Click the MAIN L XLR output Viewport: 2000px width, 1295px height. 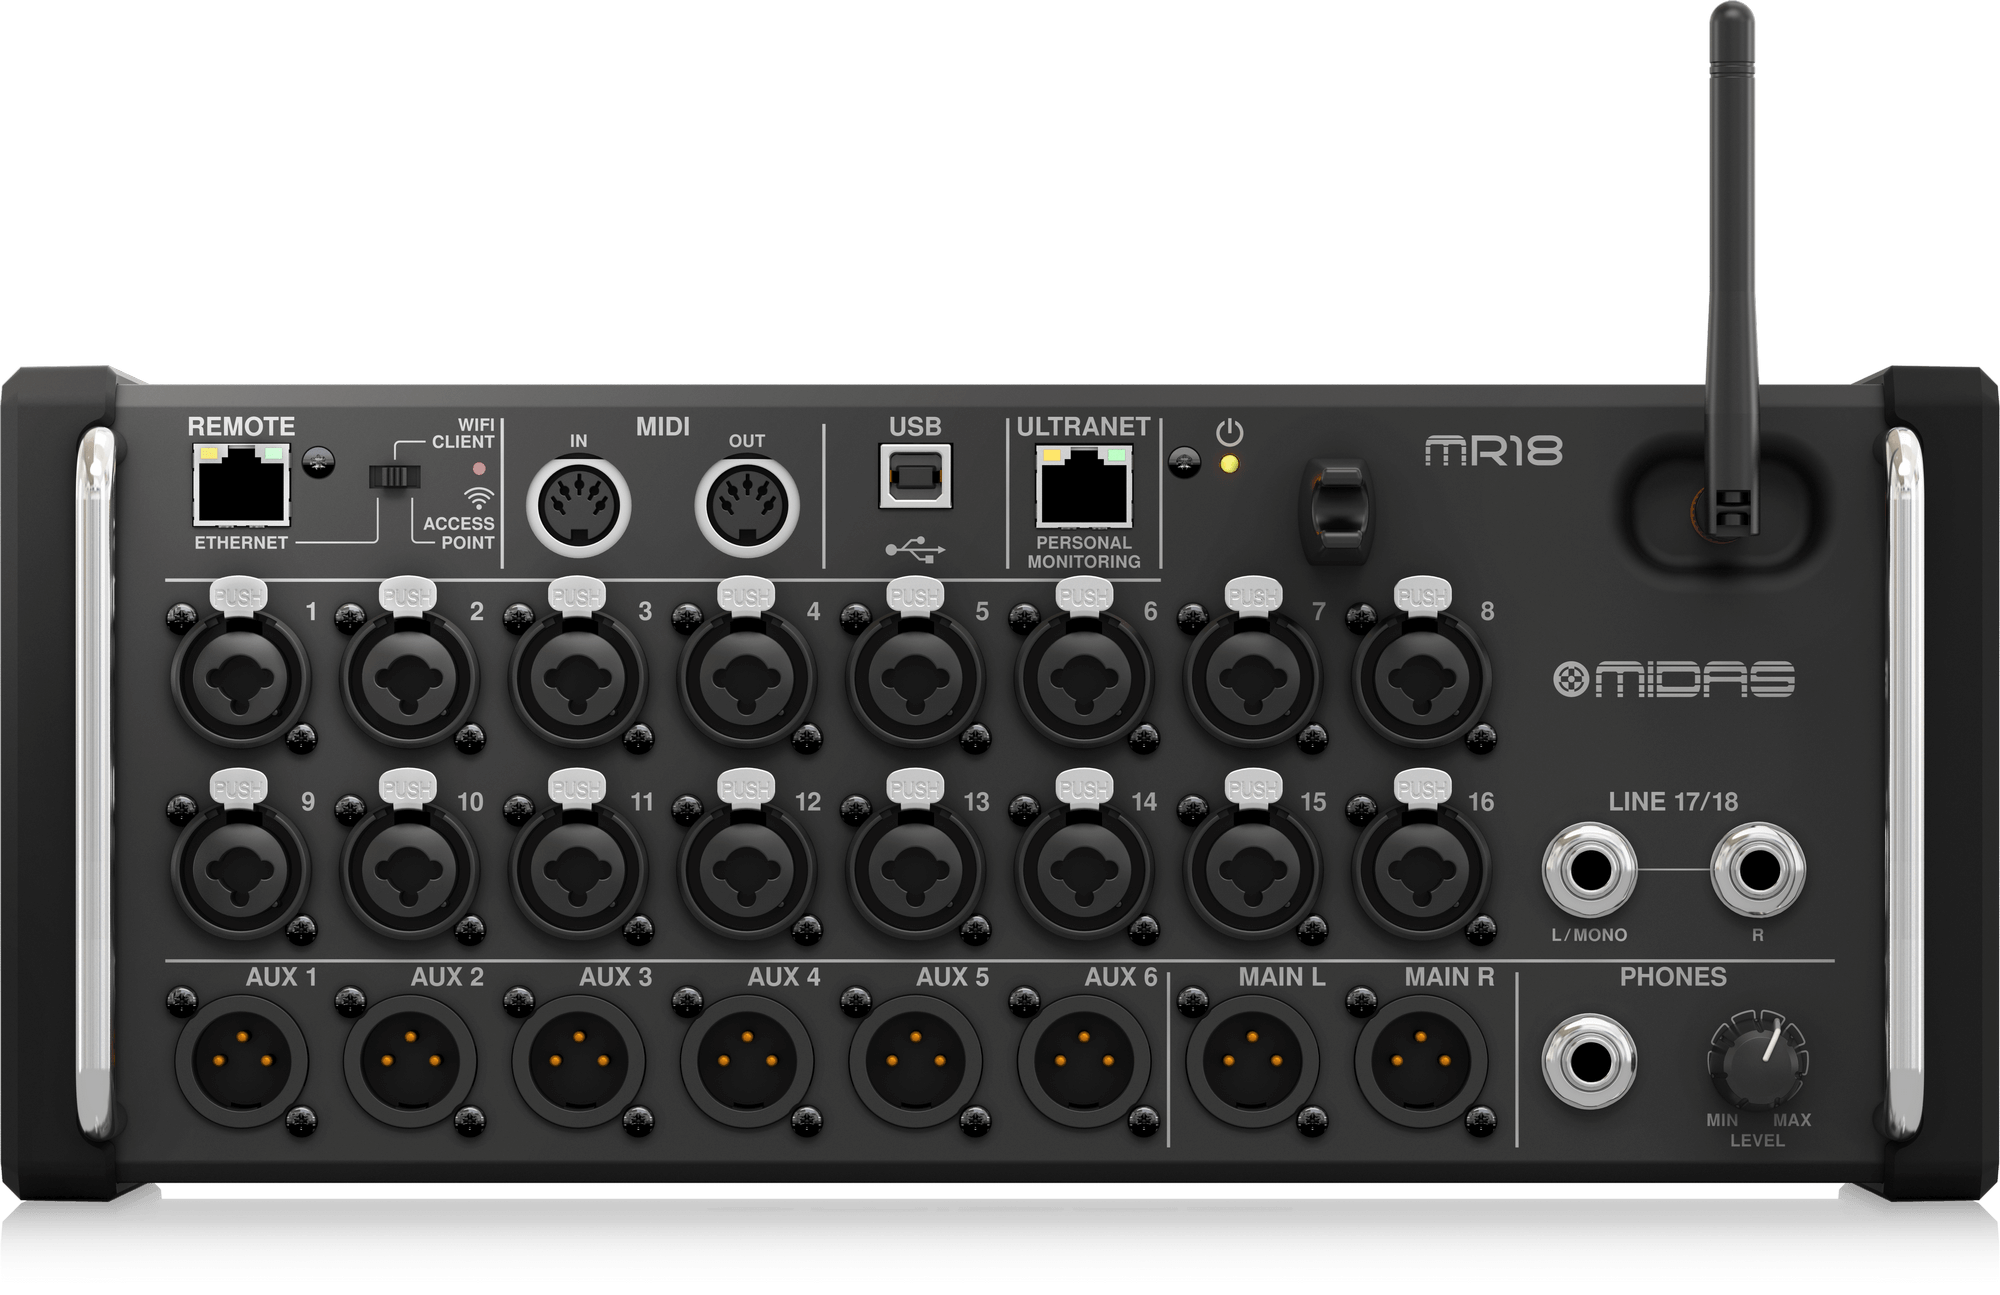[1253, 1061]
